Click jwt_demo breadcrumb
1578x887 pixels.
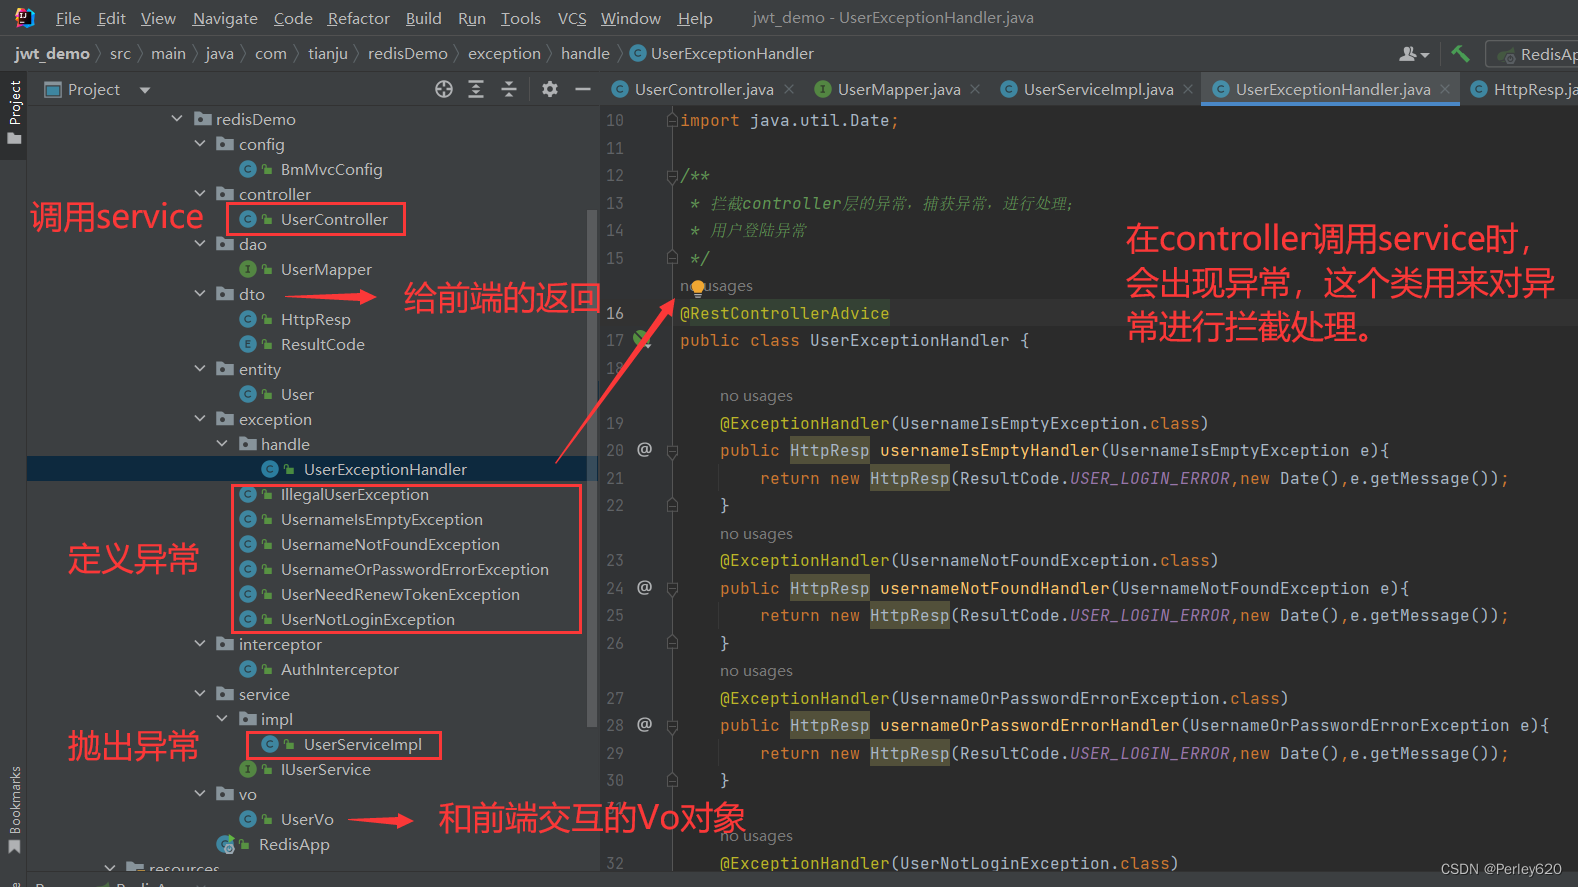pos(52,54)
